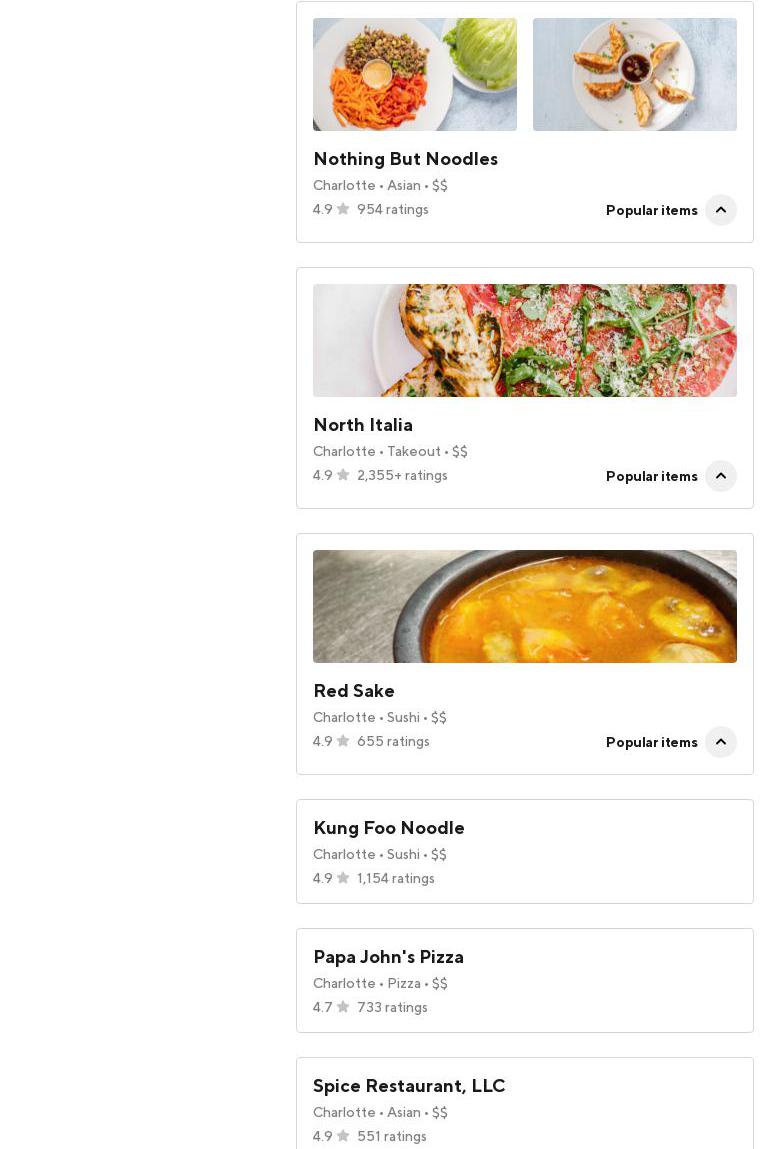Click star icon beside 954 ratings

343,209
